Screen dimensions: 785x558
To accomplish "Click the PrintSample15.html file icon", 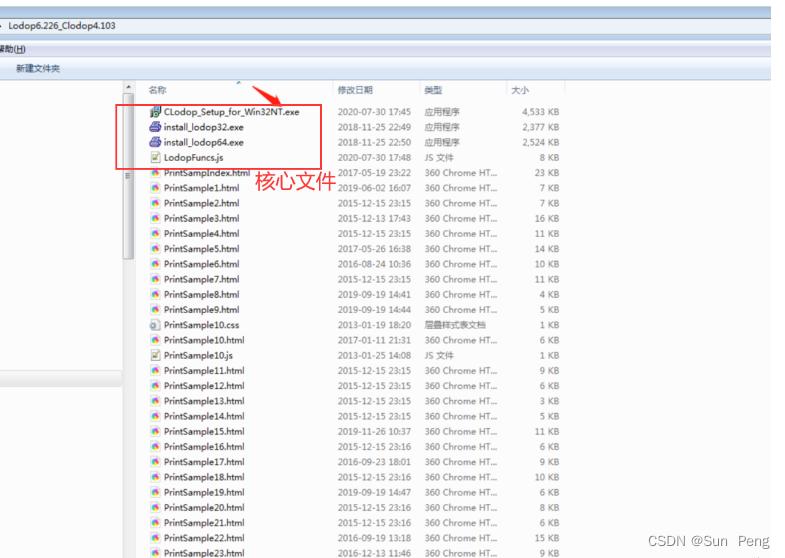I will [x=155, y=431].
